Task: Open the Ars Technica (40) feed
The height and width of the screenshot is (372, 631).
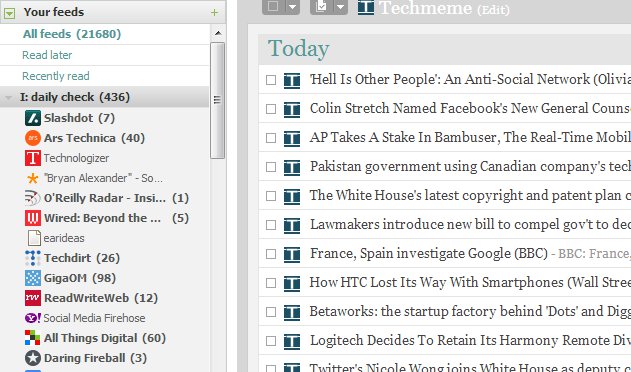Action: click(94, 138)
